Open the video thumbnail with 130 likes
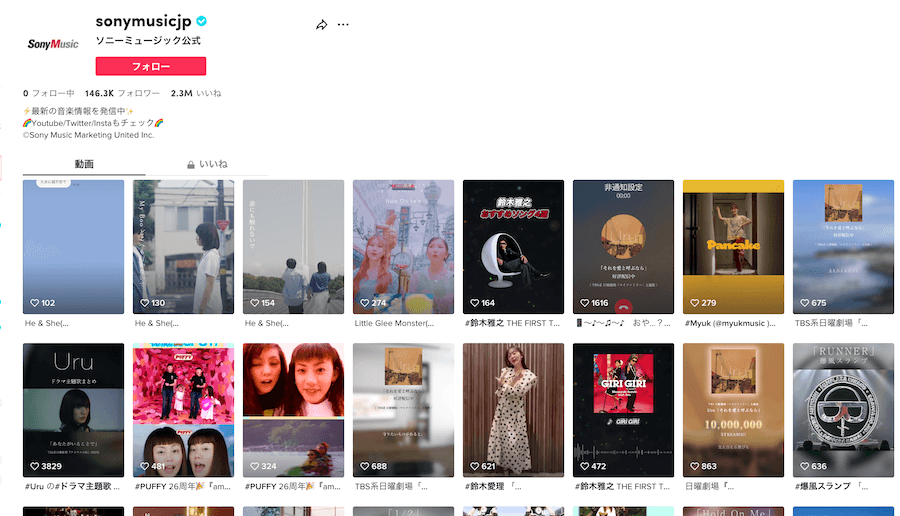The height and width of the screenshot is (516, 900). (x=184, y=247)
